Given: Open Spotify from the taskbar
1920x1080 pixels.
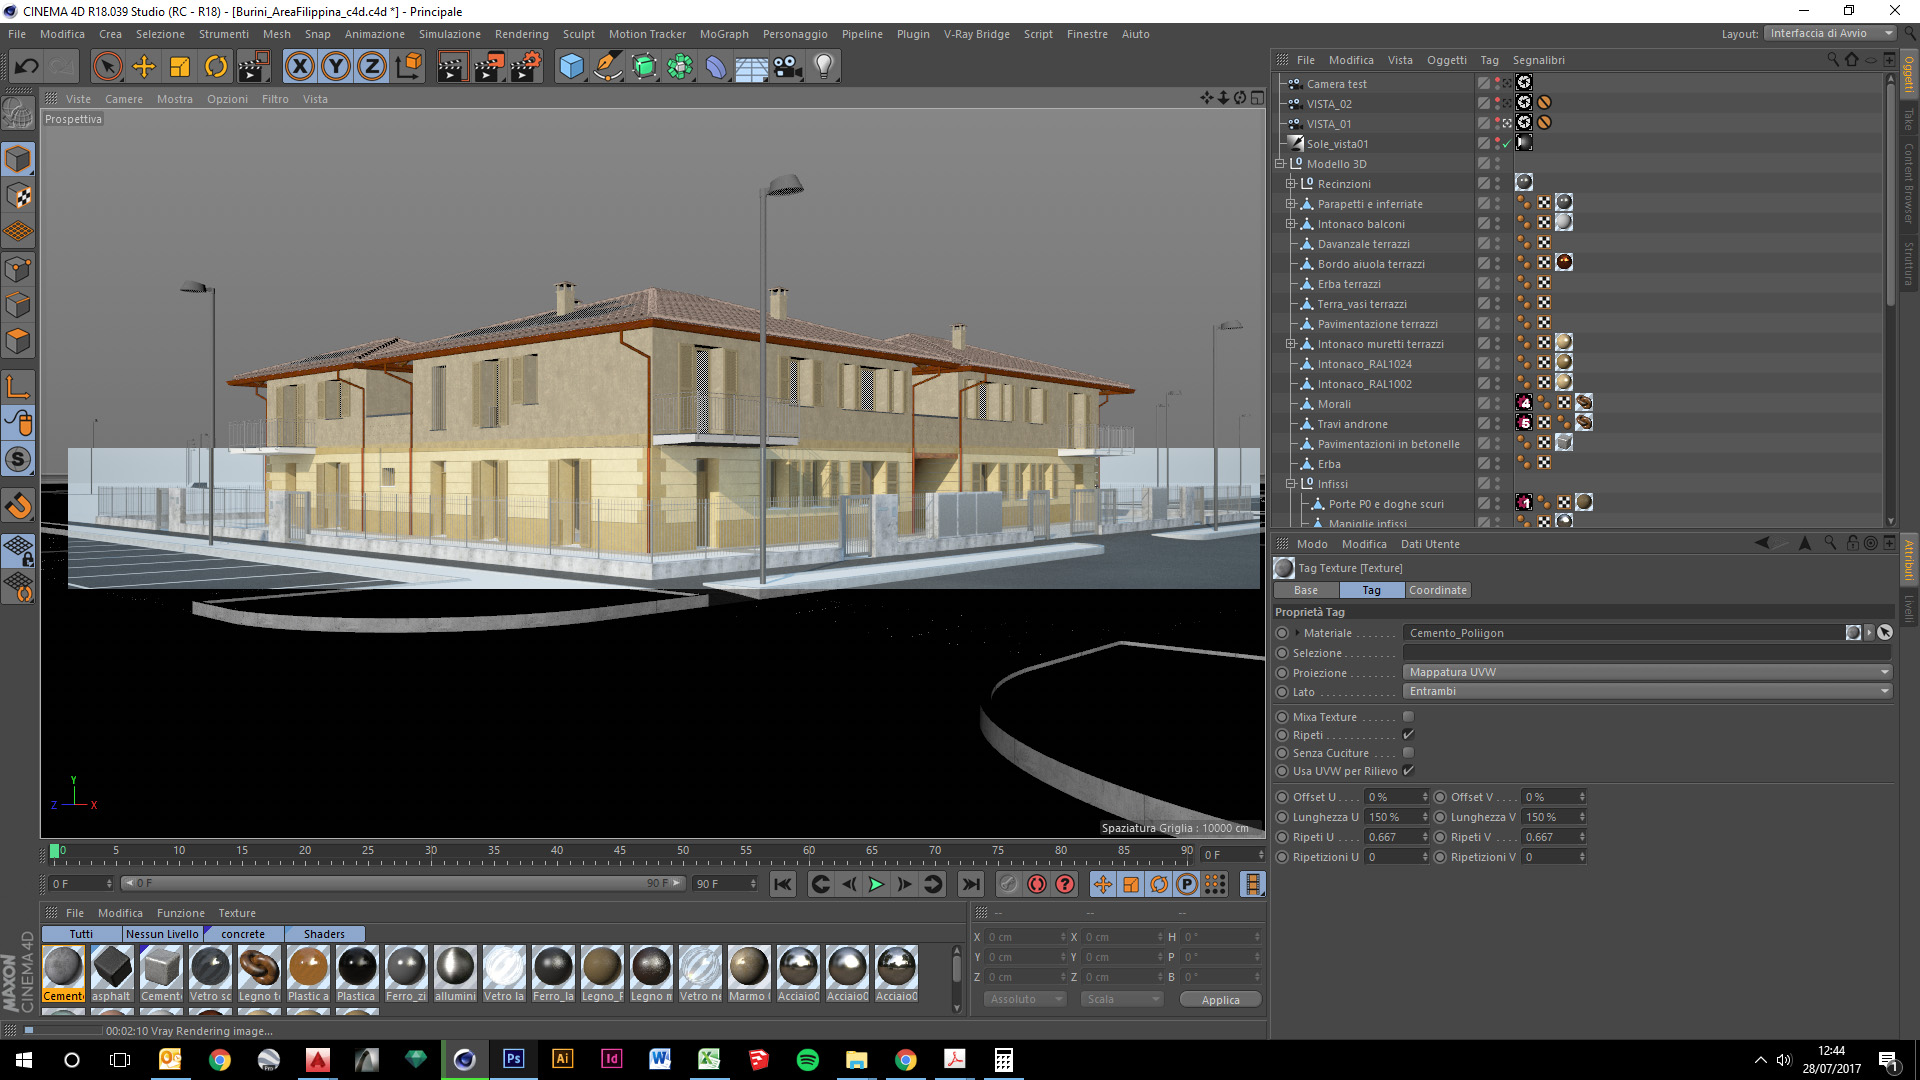Looking at the screenshot, I should point(807,1060).
